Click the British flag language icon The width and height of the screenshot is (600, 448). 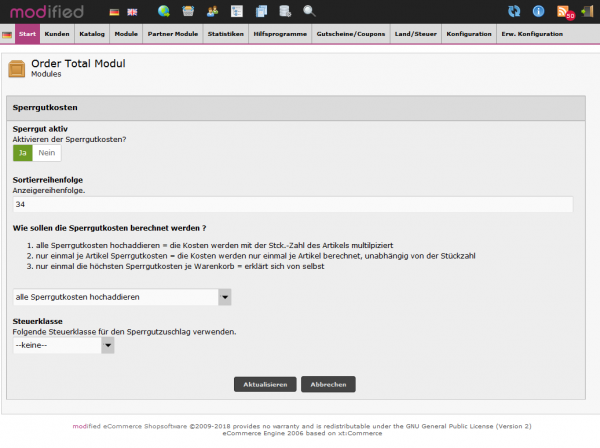point(133,12)
